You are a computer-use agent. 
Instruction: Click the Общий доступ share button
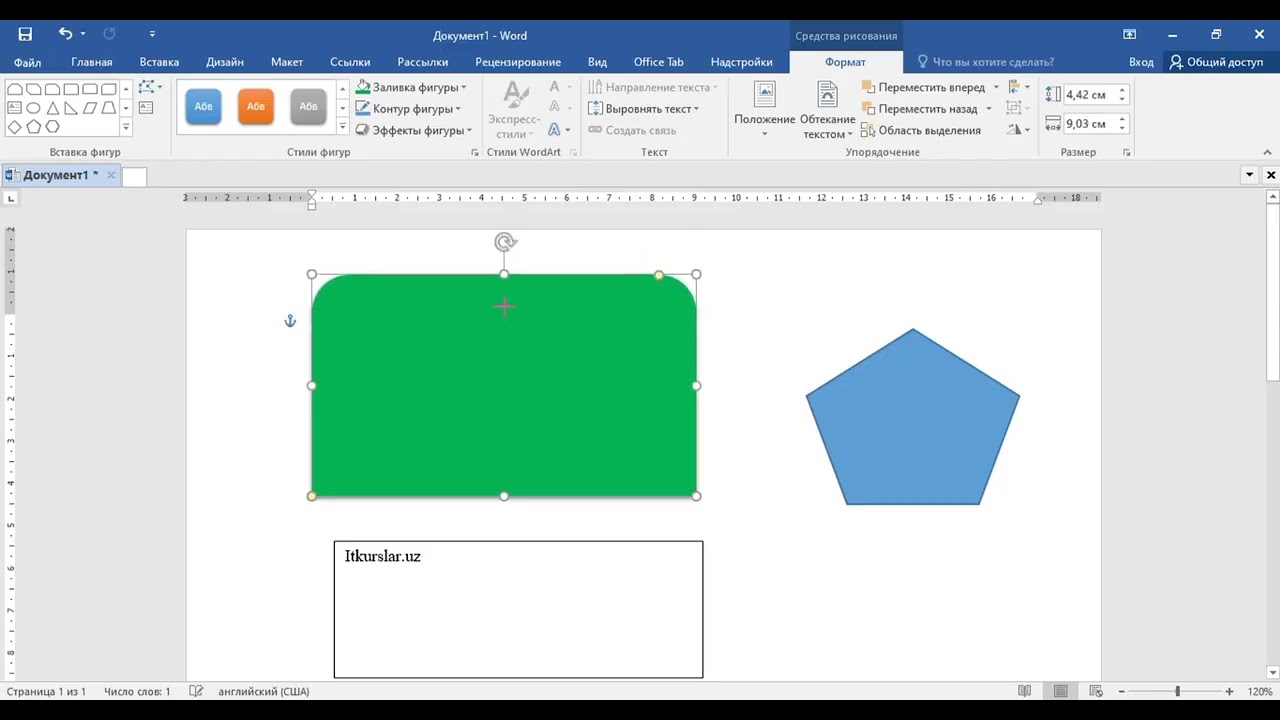tap(1216, 62)
